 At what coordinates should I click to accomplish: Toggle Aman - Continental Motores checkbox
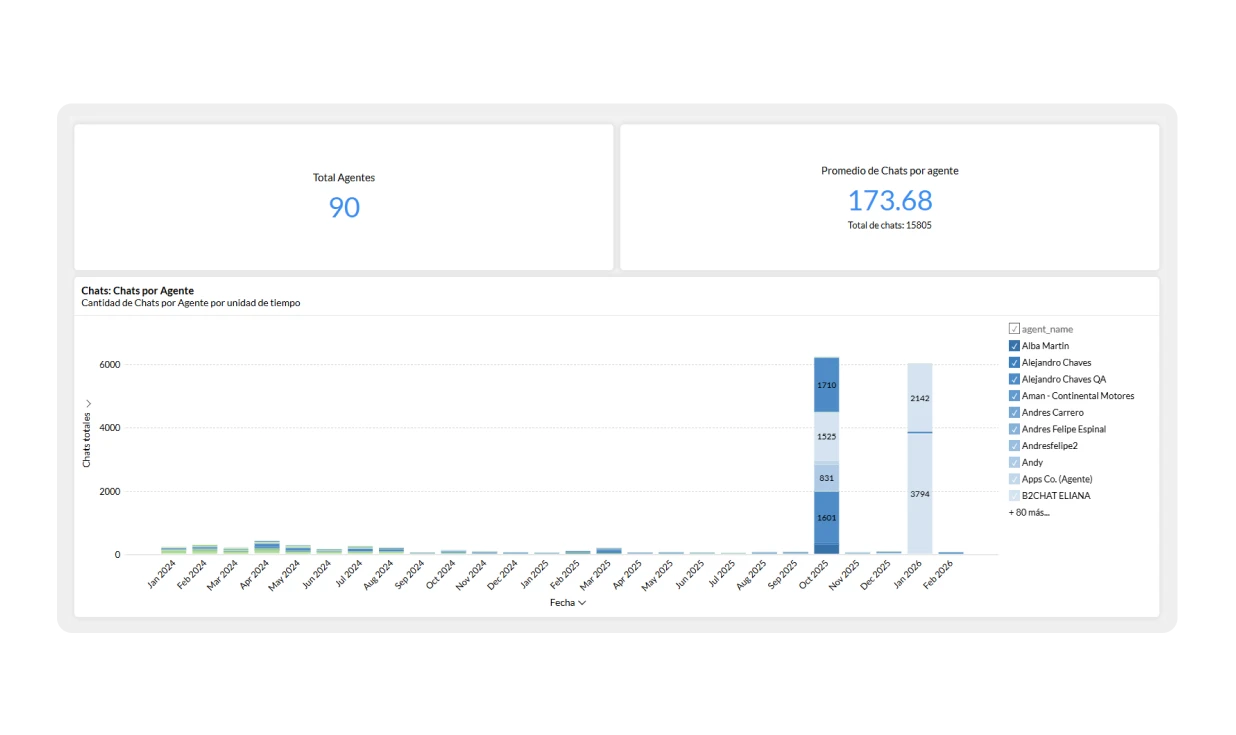[1014, 396]
